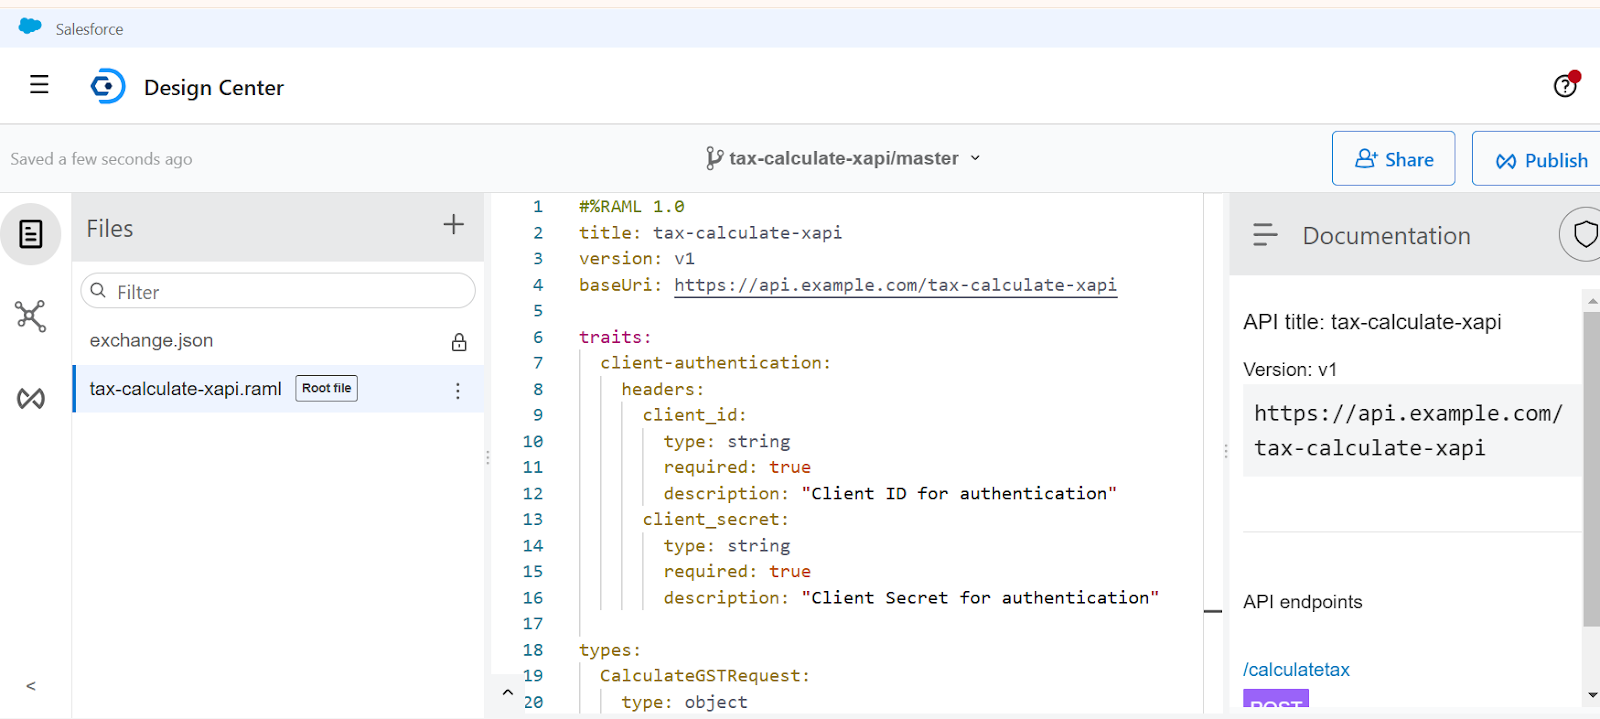This screenshot has width=1600, height=719.
Task: Click the "Client Secret for authentication" description
Action: (980, 597)
